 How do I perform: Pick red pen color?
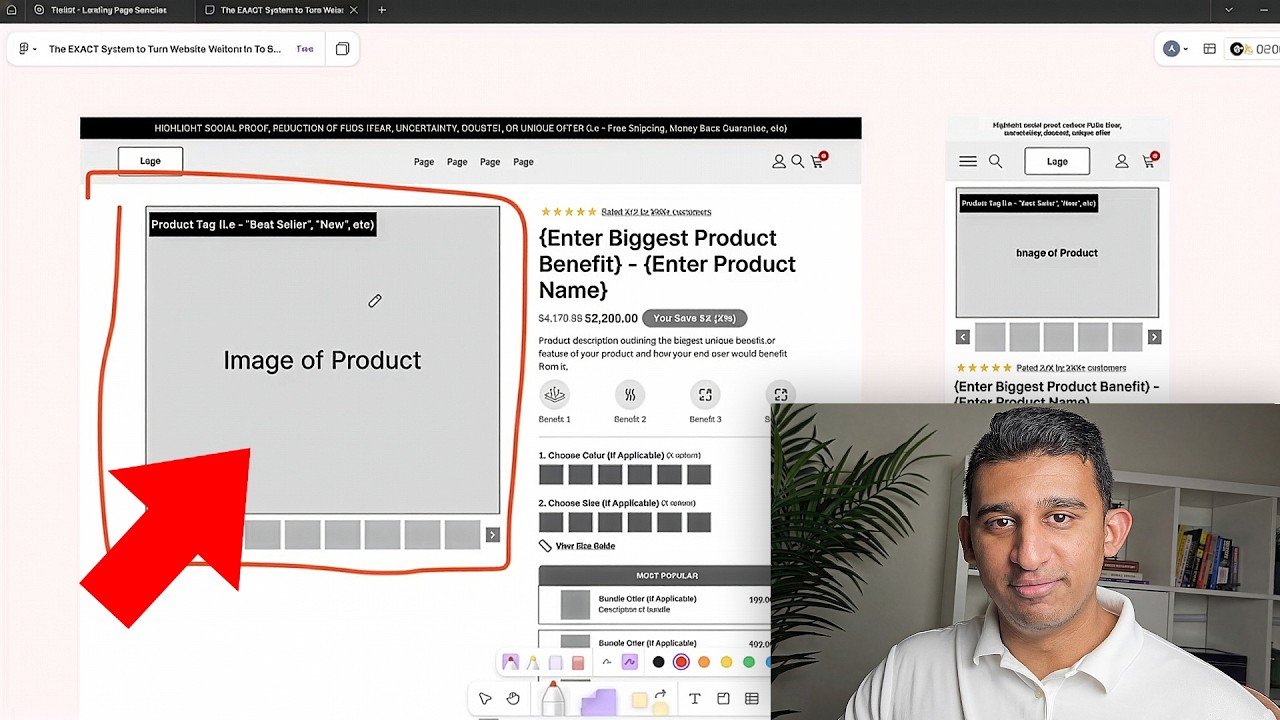tap(681, 662)
